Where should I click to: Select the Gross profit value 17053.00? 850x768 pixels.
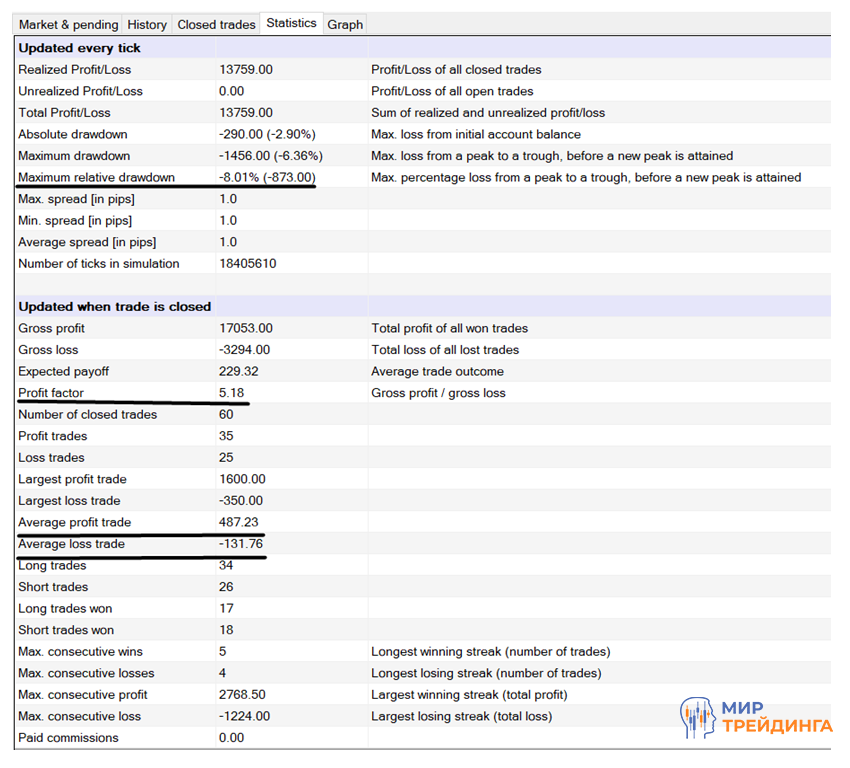246,329
